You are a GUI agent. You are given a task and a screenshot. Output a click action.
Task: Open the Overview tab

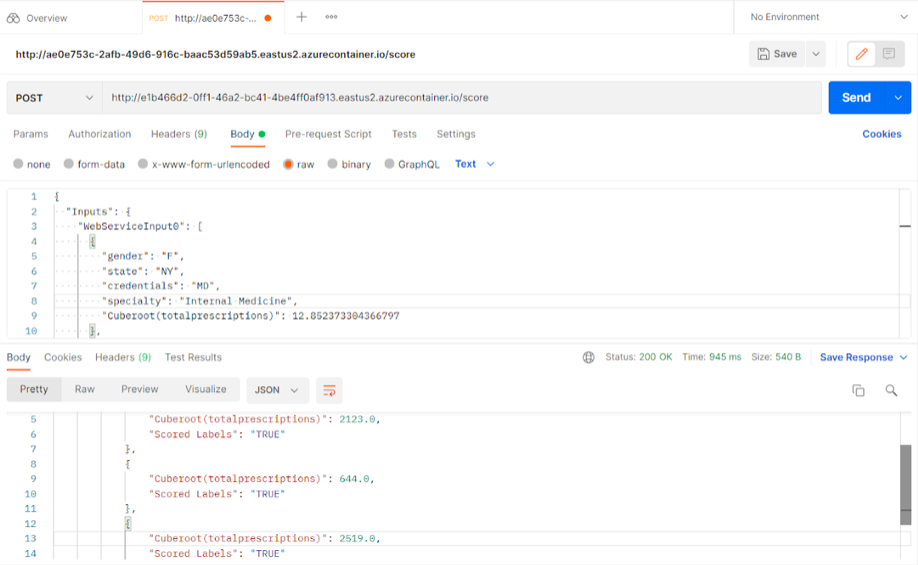[37, 18]
